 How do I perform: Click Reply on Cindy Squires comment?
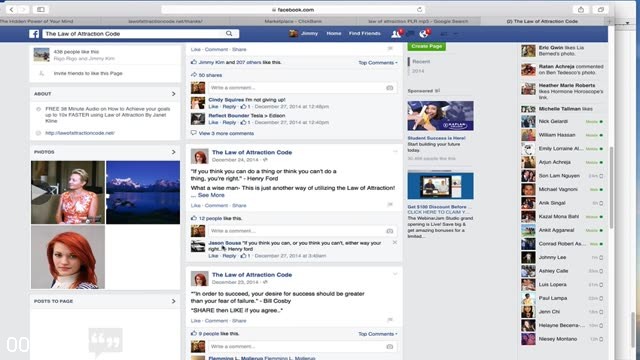[229, 107]
